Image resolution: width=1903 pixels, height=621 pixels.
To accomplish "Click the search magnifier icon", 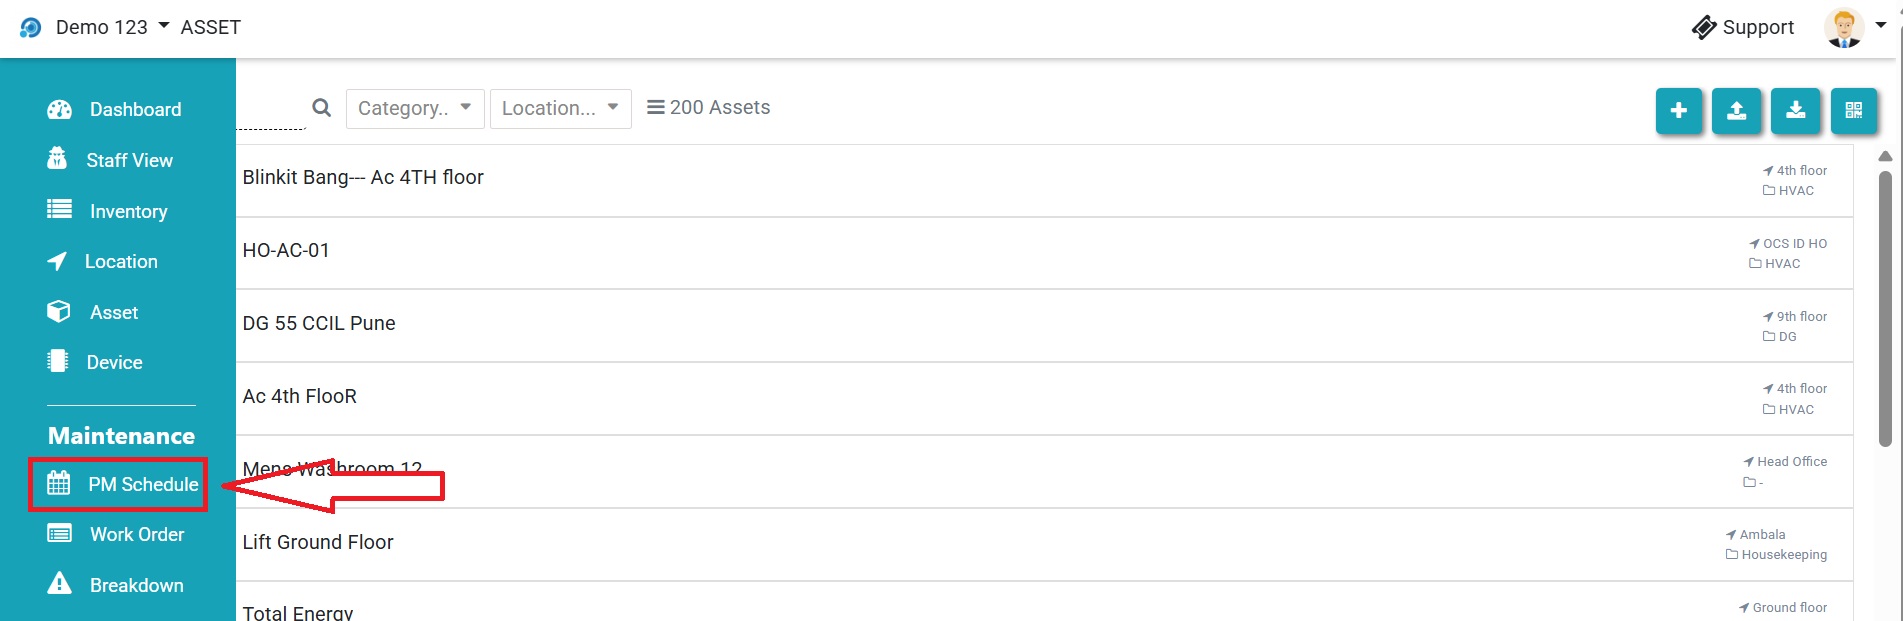I will click(321, 108).
